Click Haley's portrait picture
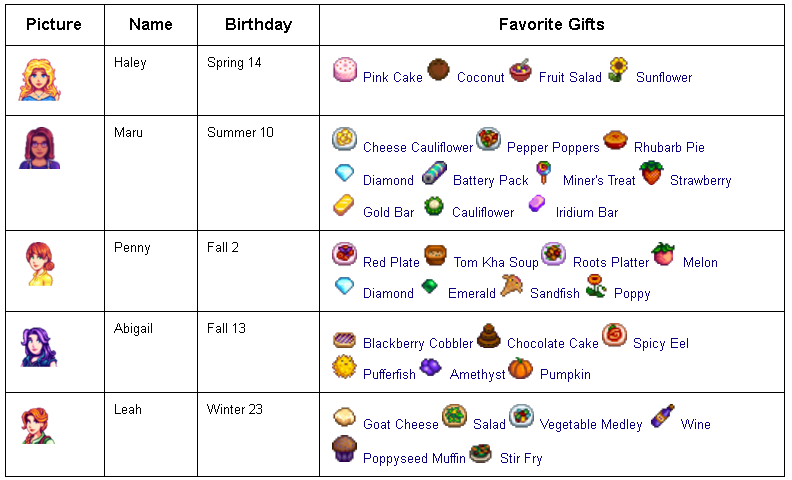 point(40,78)
